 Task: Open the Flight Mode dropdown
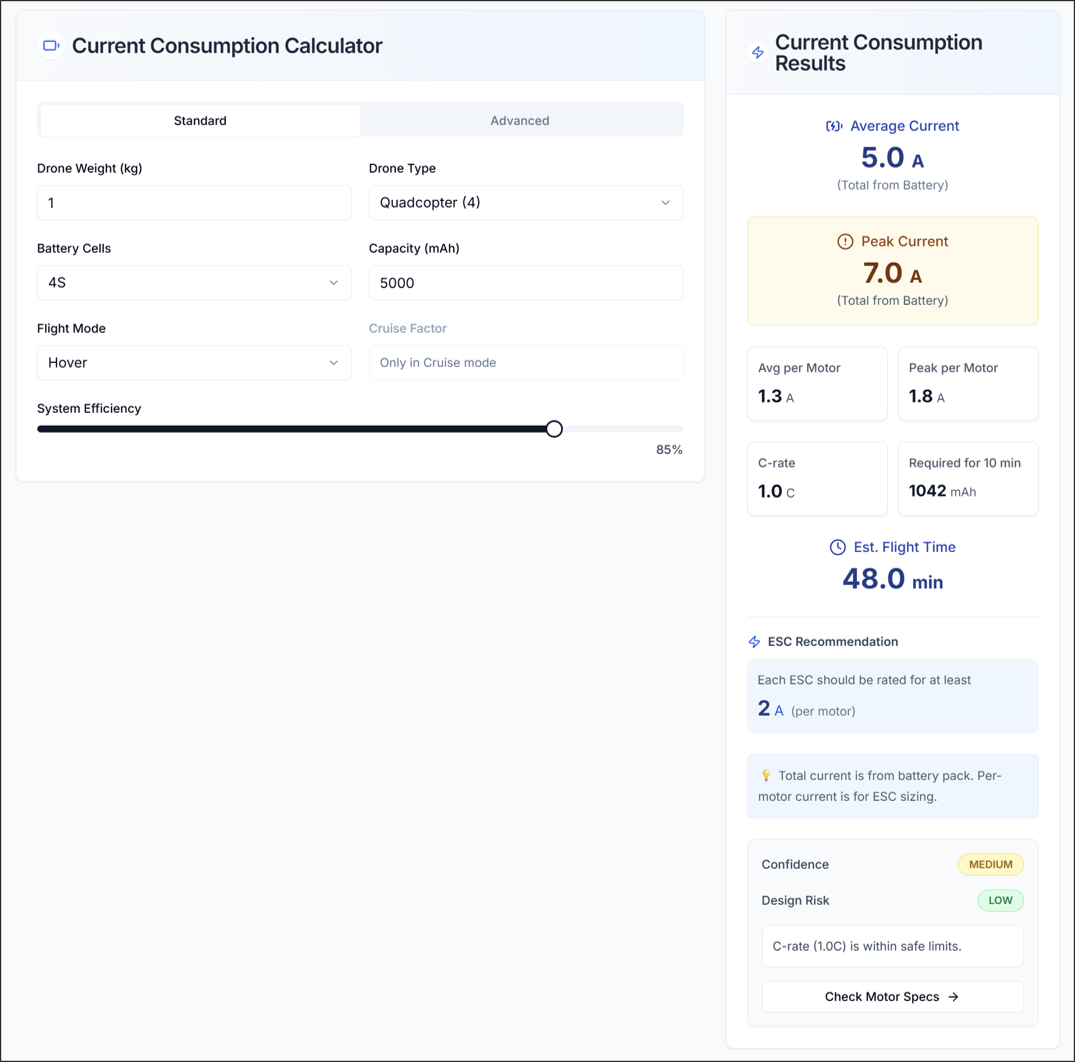194,362
